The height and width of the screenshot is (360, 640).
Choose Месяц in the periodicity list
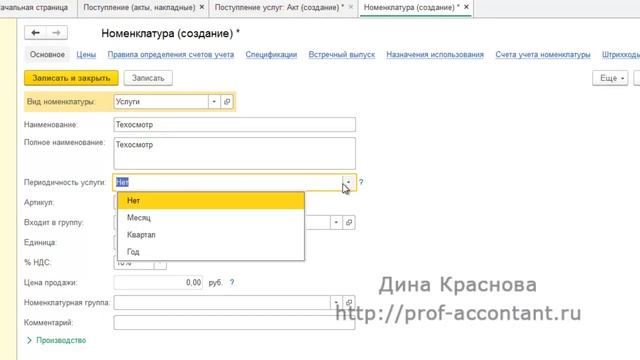pyautogui.click(x=211, y=218)
